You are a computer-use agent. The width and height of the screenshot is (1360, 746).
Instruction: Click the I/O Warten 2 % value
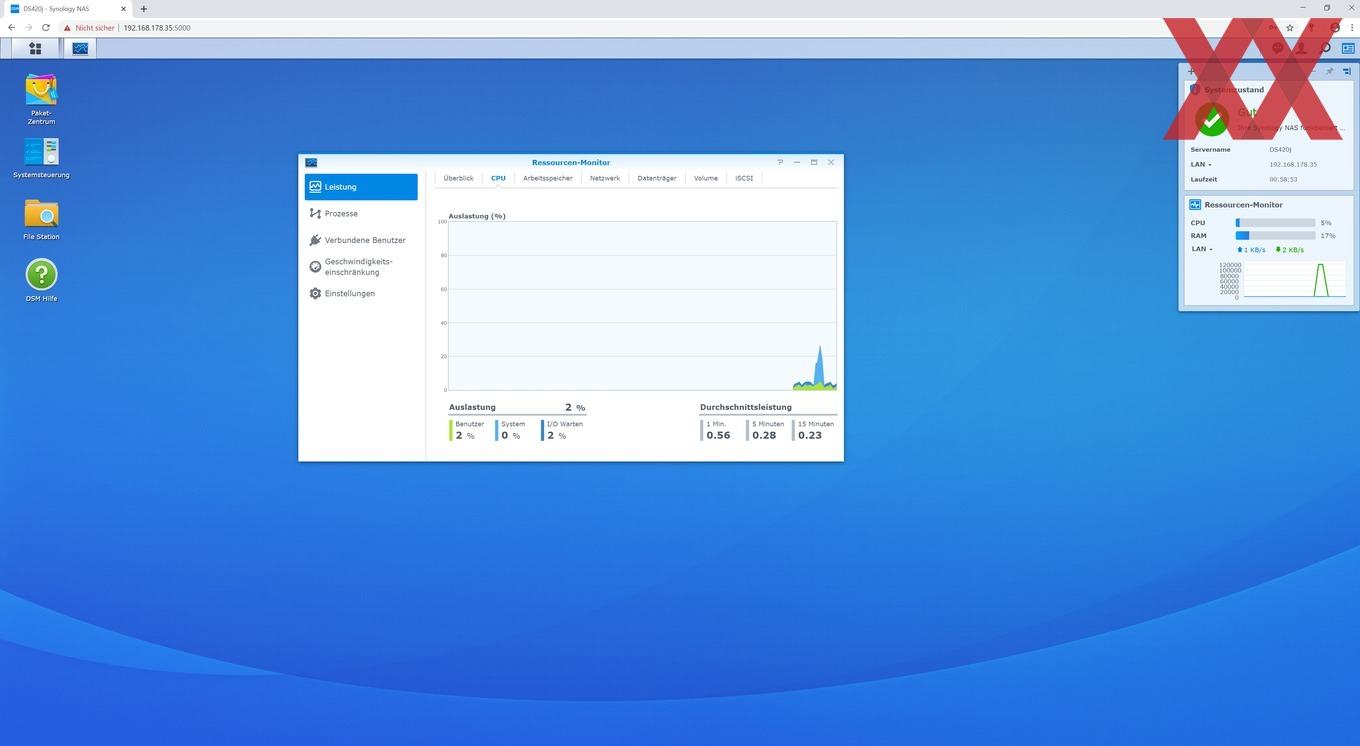pos(557,436)
